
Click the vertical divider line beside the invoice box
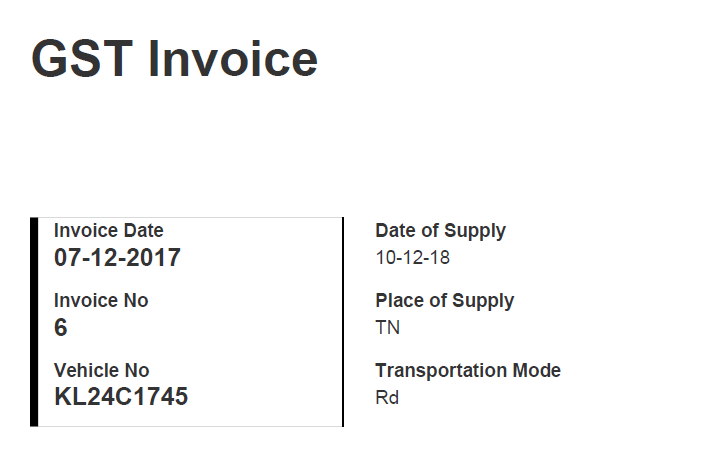pos(343,322)
